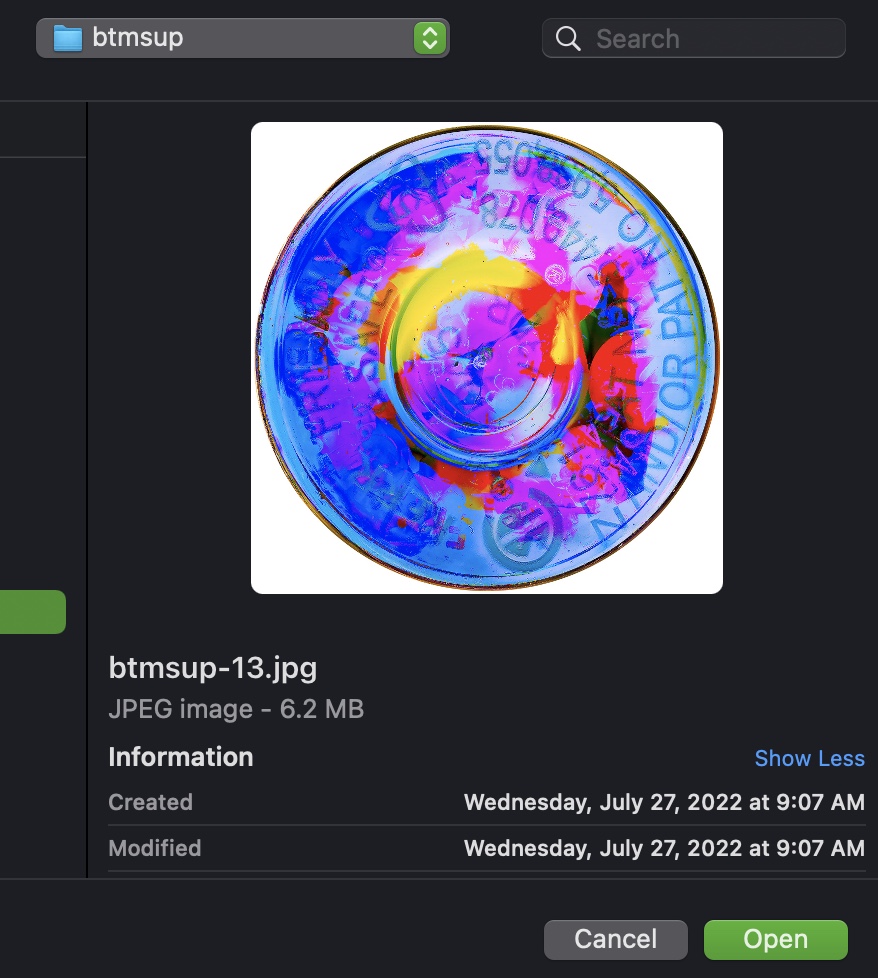Viewport: 878px width, 978px height.
Task: Click the green up-down chevrons on location popup
Action: click(430, 38)
